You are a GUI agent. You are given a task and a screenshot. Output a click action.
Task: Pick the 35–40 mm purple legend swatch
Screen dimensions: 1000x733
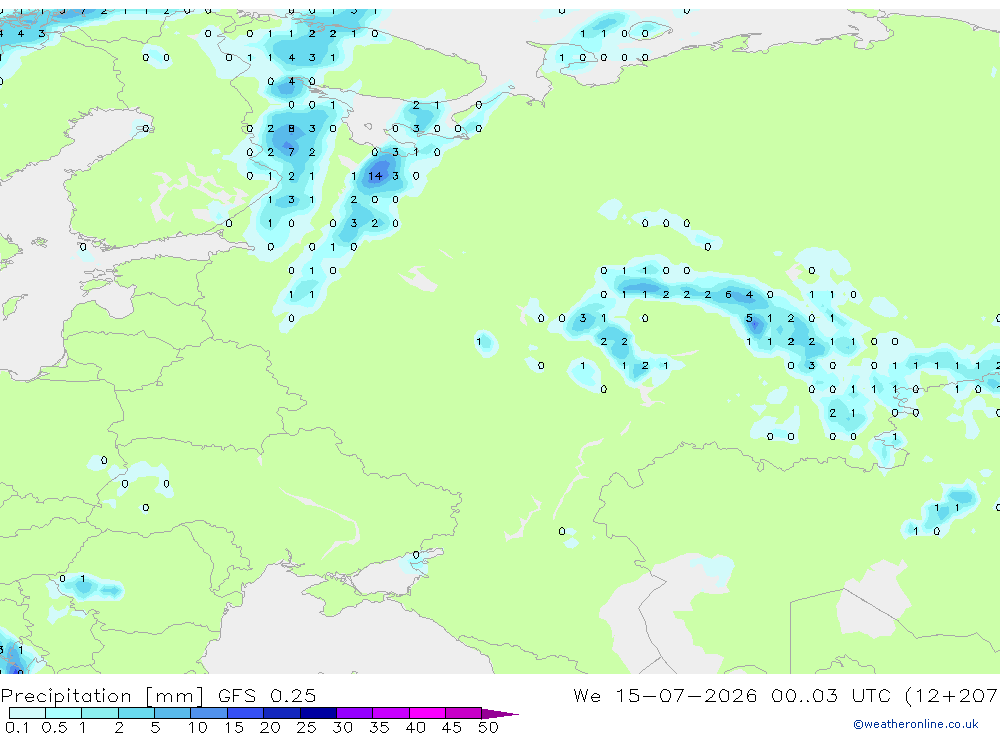pos(390,713)
